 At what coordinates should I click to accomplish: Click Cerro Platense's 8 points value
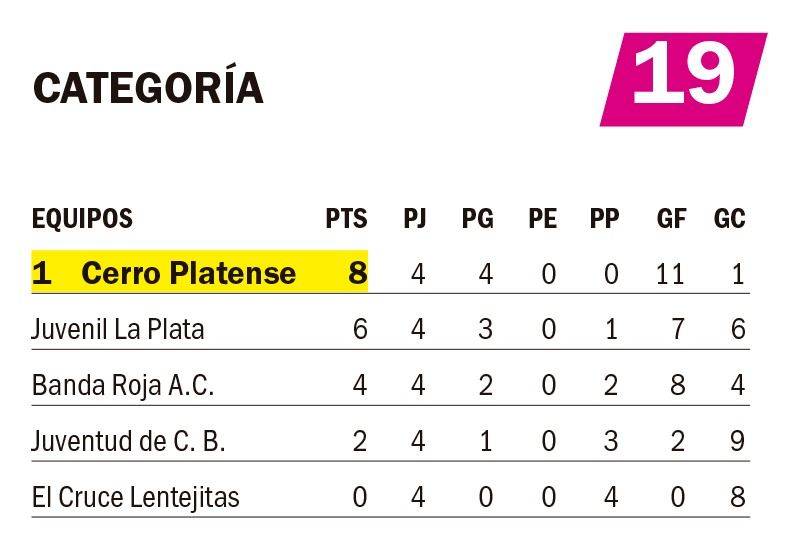click(x=358, y=272)
